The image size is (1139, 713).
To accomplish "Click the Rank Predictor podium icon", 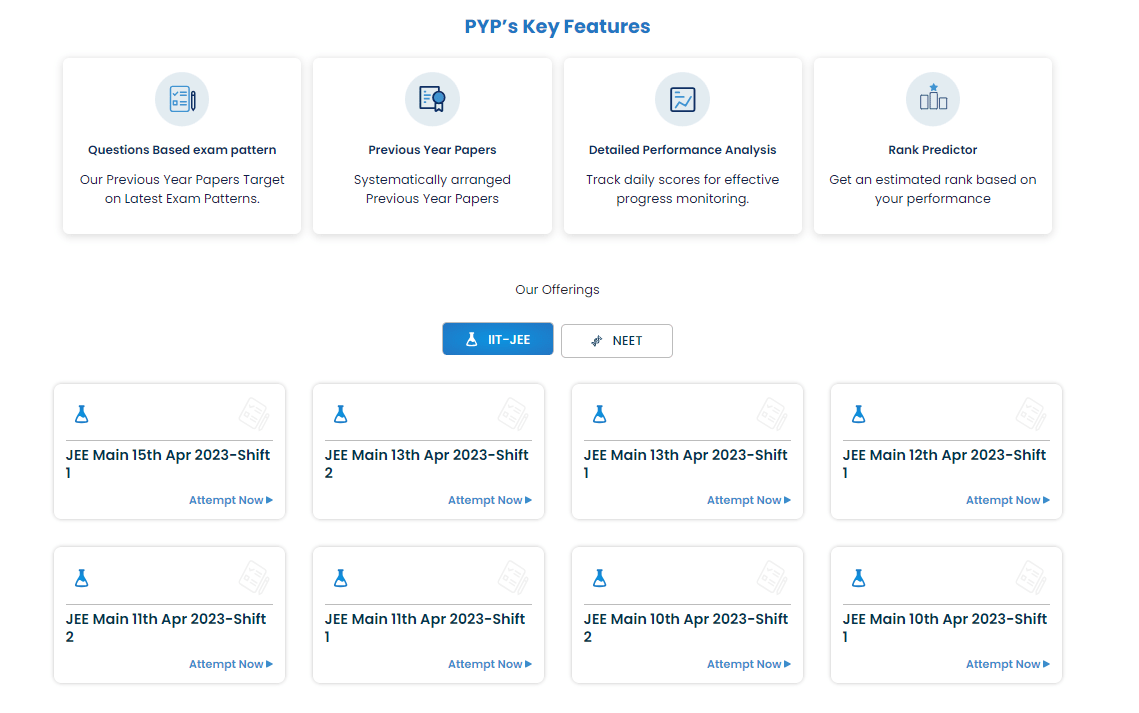I will coord(932,99).
